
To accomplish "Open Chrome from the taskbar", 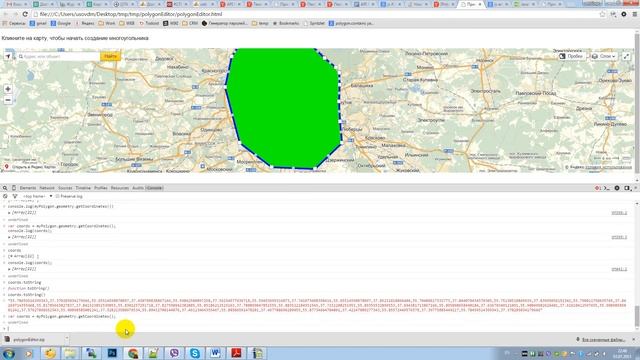I will tap(133, 353).
